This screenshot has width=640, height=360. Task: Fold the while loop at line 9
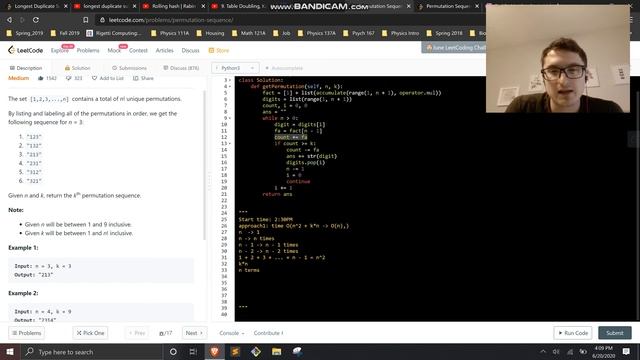pyautogui.click(x=230, y=118)
